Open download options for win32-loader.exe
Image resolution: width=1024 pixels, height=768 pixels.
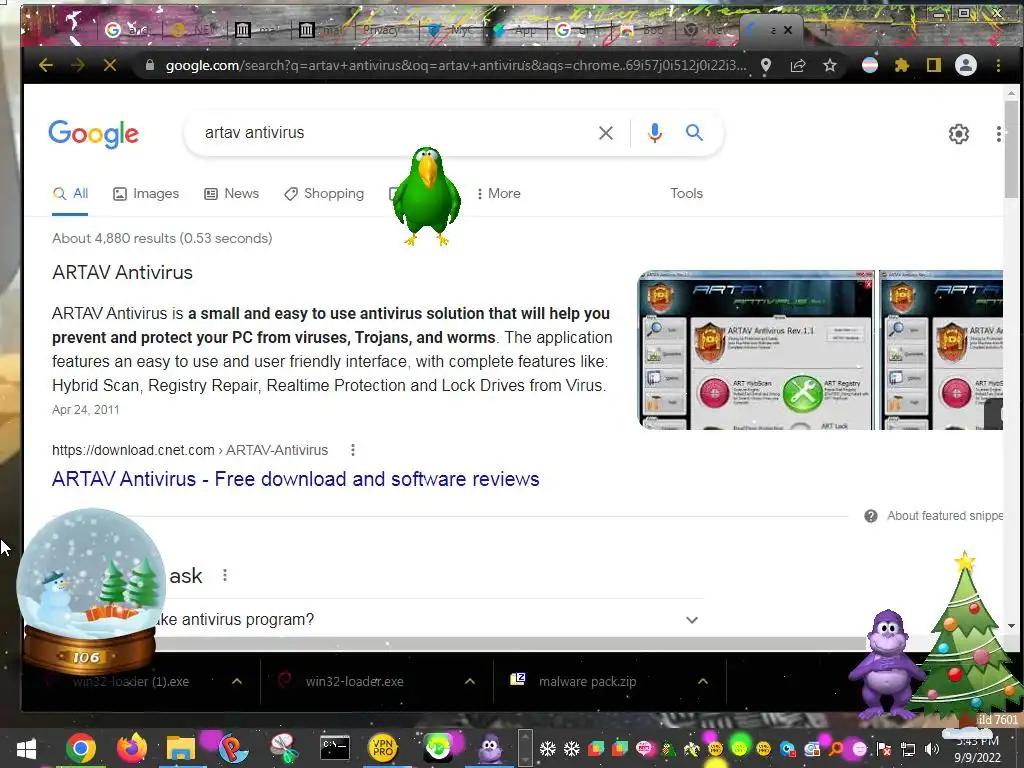(x=470, y=681)
